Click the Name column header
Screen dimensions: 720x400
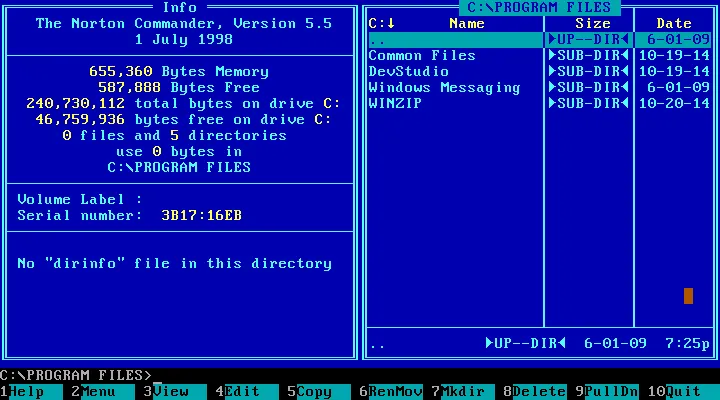coord(467,23)
